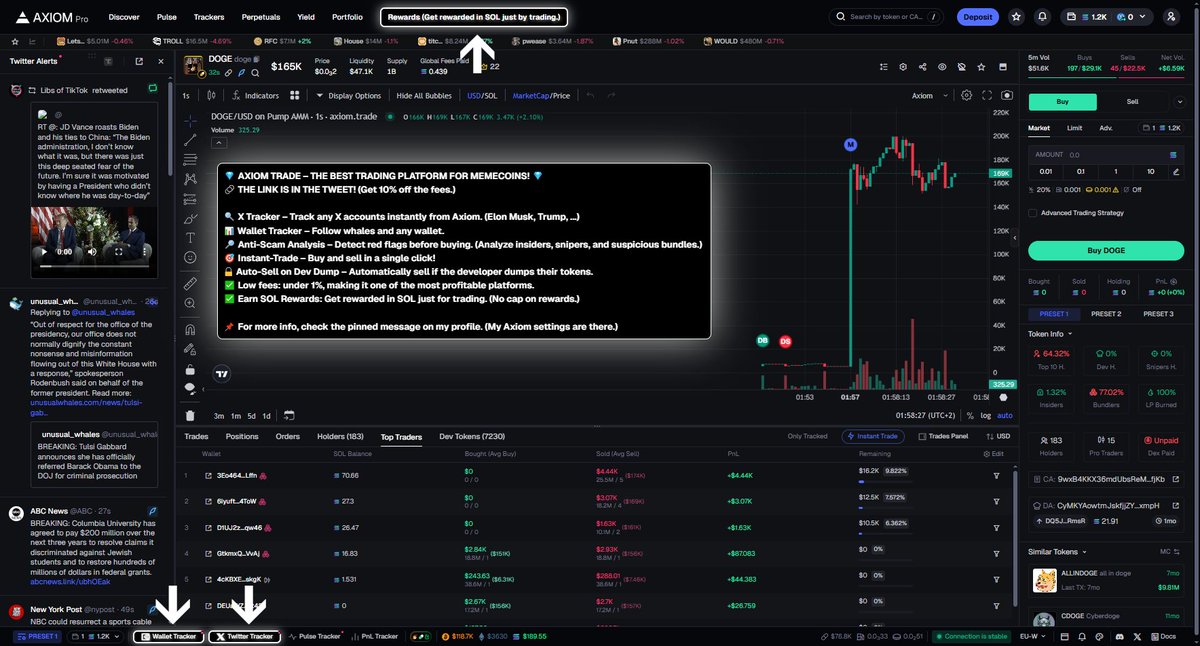The width and height of the screenshot is (1200, 646).
Task: Open the chart layout grid icon
Action: point(295,96)
